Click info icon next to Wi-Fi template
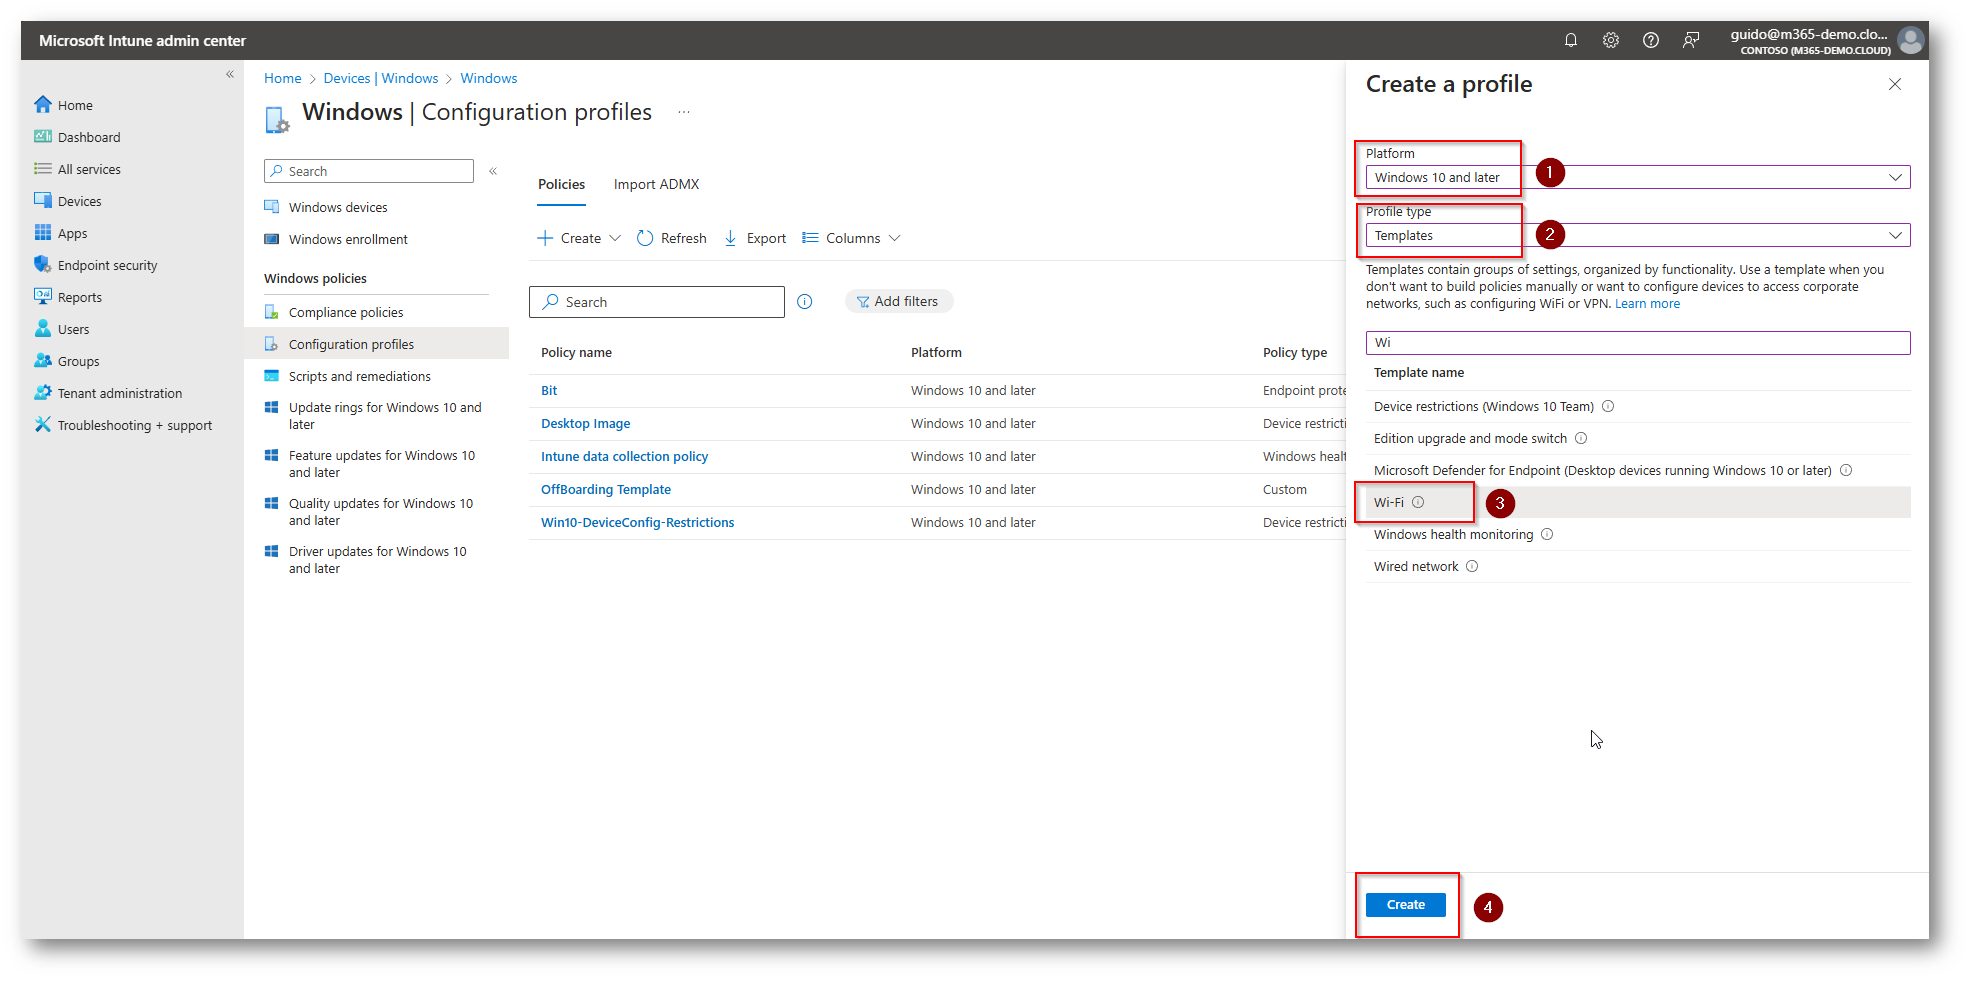This screenshot has width=1971, height=981. tap(1418, 502)
